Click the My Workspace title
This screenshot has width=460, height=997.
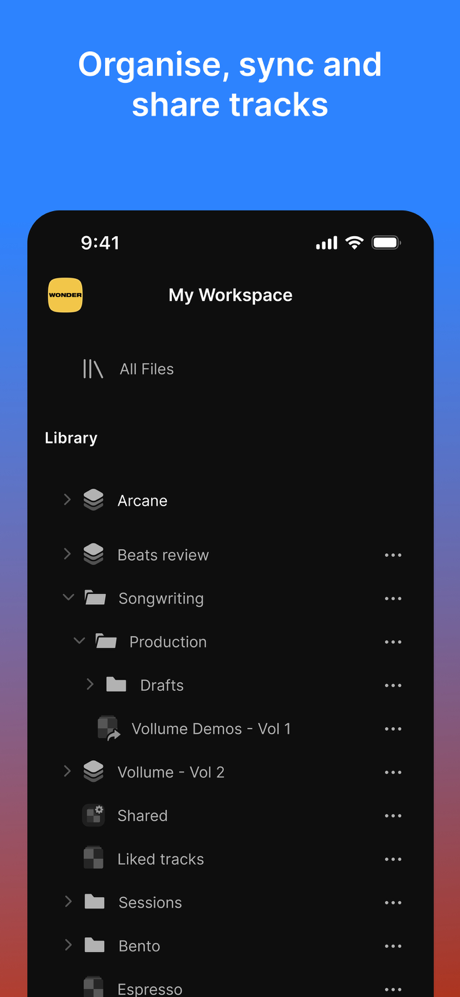pos(230,295)
